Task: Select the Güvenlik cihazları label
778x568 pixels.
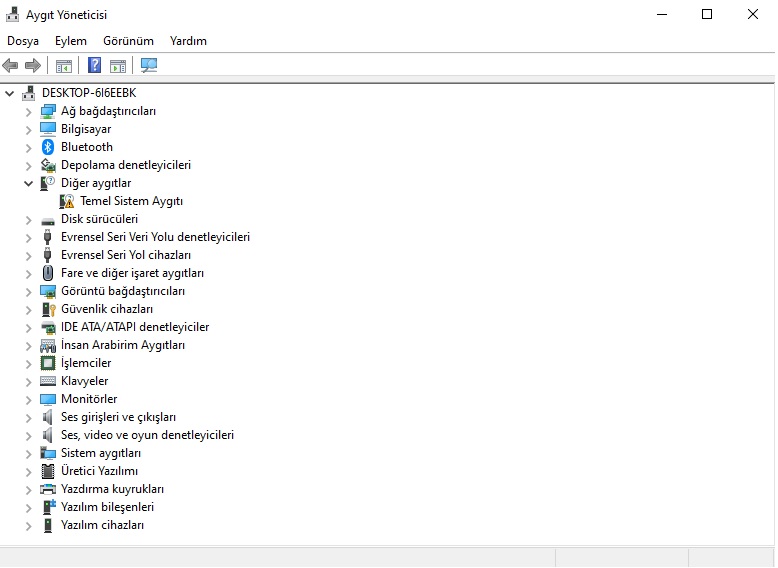Action: click(x=107, y=309)
